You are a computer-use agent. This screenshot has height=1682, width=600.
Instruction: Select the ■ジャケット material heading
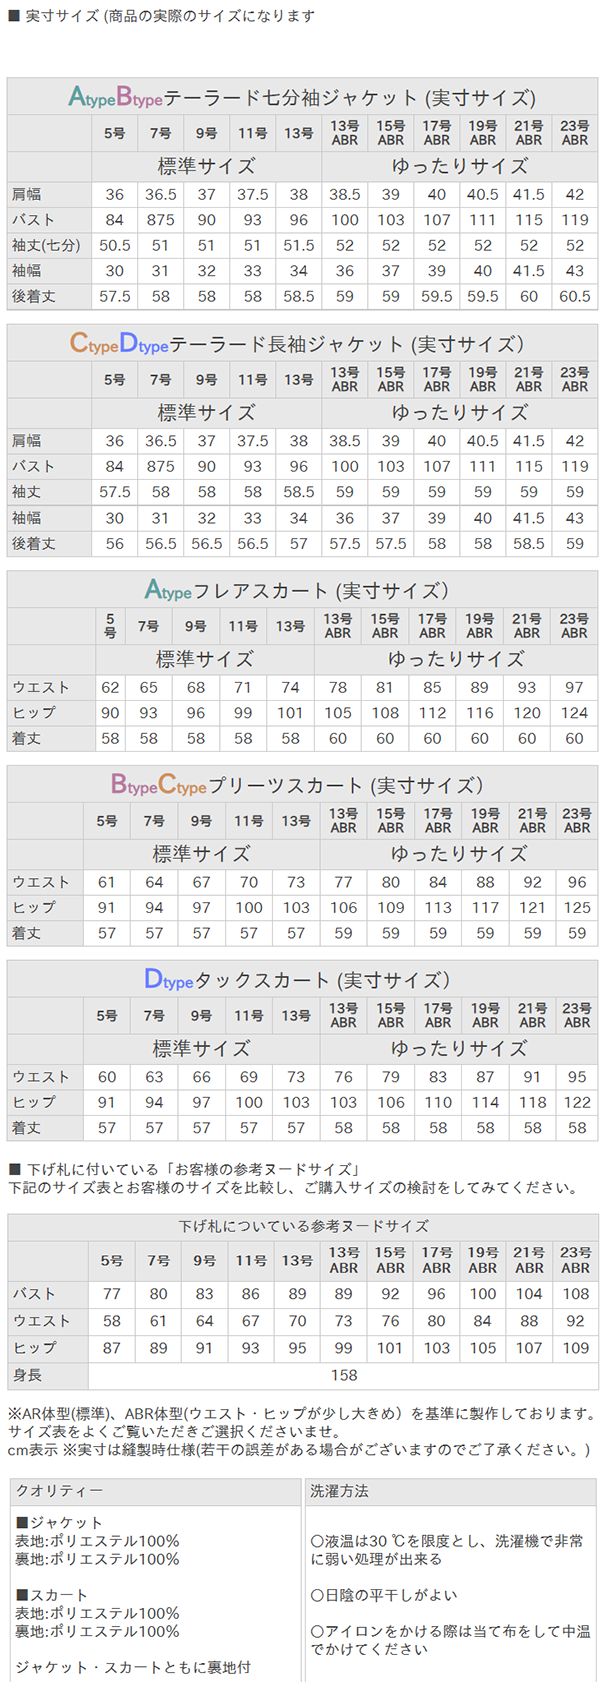click(59, 1523)
